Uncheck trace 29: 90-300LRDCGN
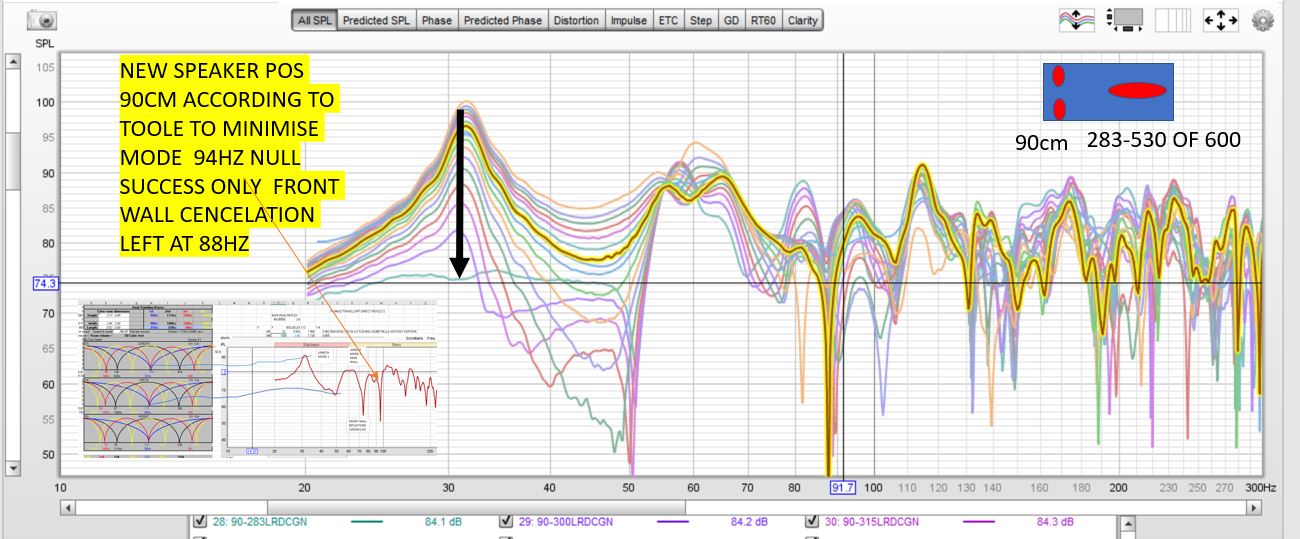Screen dimensions: 1300x539 point(506,522)
